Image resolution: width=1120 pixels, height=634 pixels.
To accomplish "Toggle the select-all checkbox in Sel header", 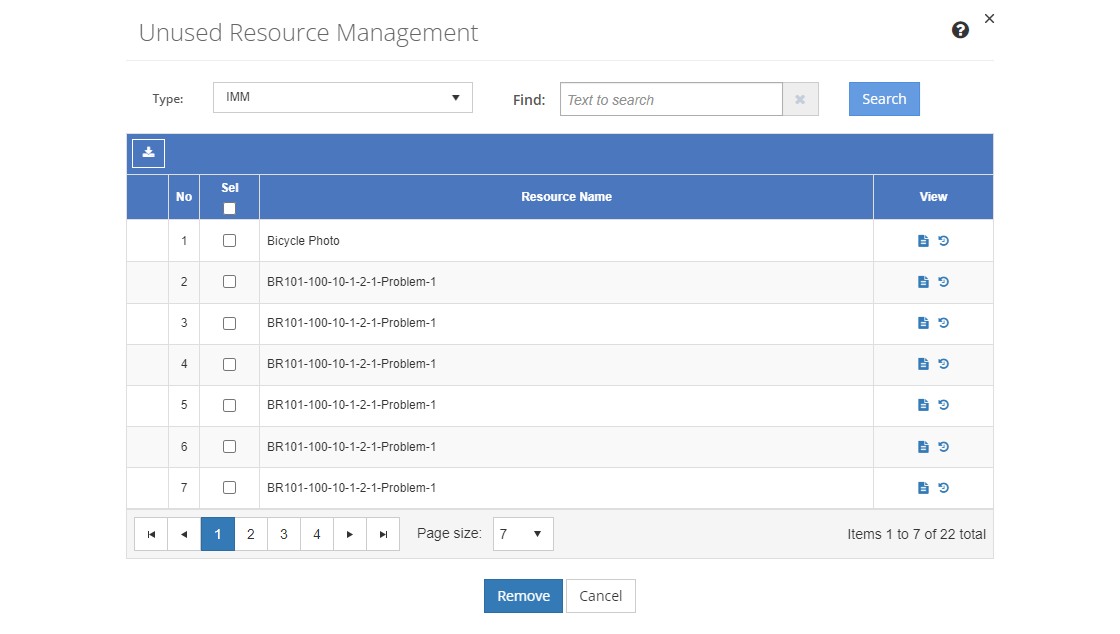I will click(229, 208).
